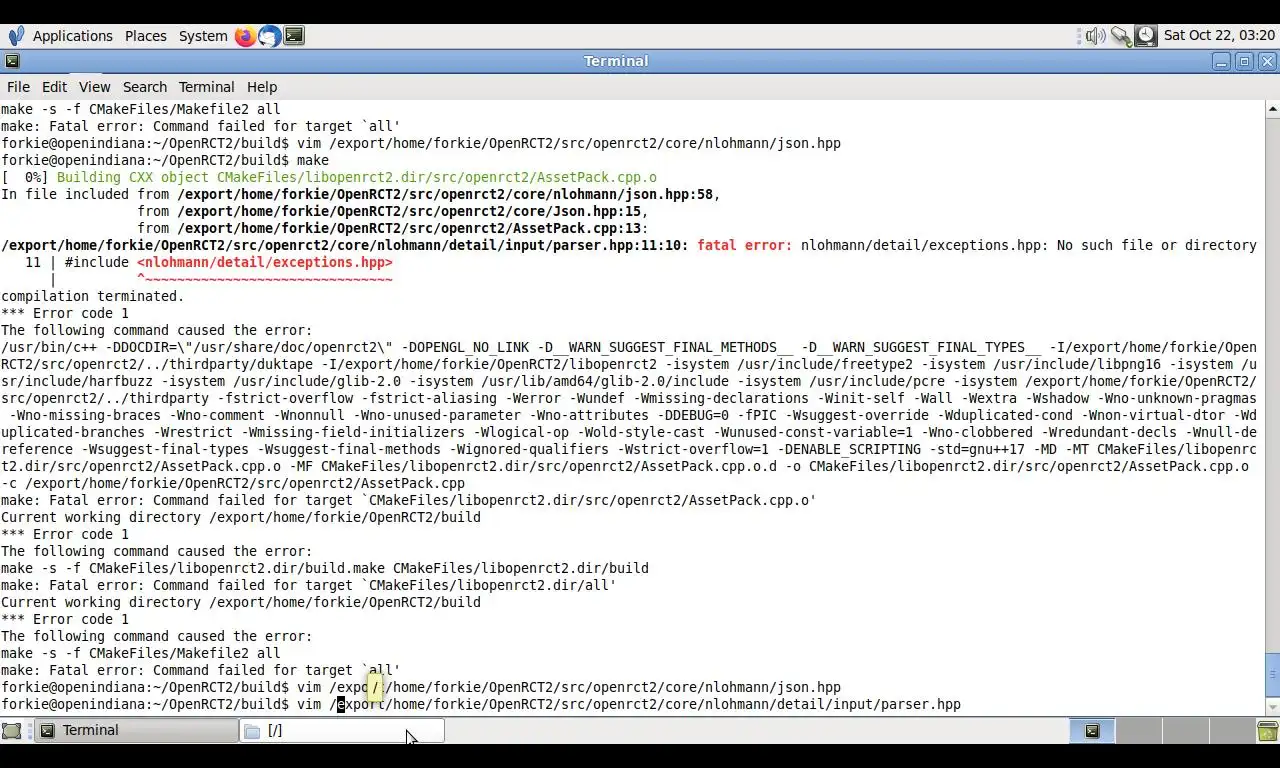The width and height of the screenshot is (1280, 768).
Task: Open the Terminal menu in menubar
Action: tap(206, 87)
